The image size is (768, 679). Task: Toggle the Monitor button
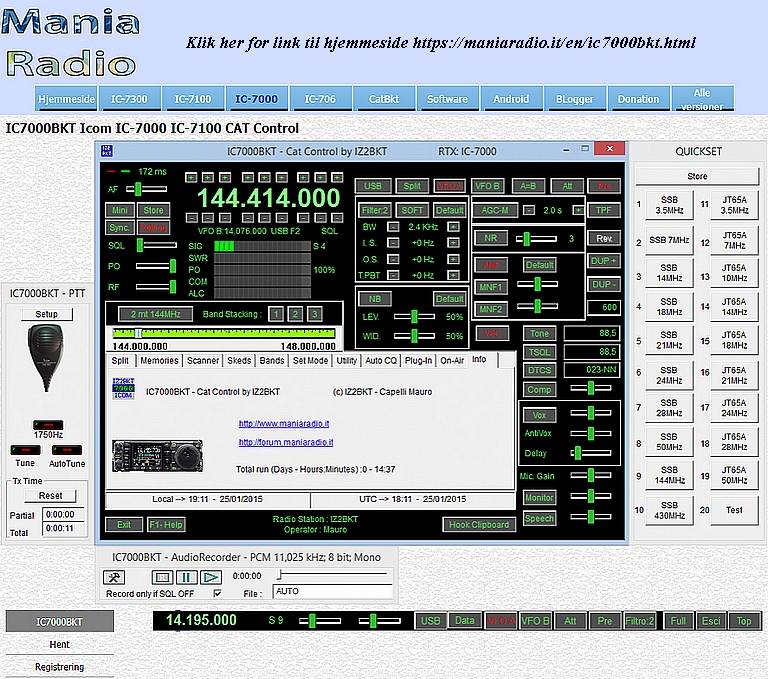point(539,497)
